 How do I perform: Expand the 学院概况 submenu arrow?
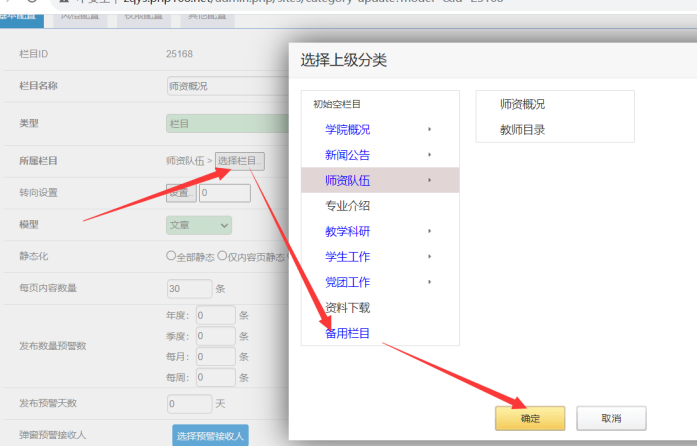point(429,130)
